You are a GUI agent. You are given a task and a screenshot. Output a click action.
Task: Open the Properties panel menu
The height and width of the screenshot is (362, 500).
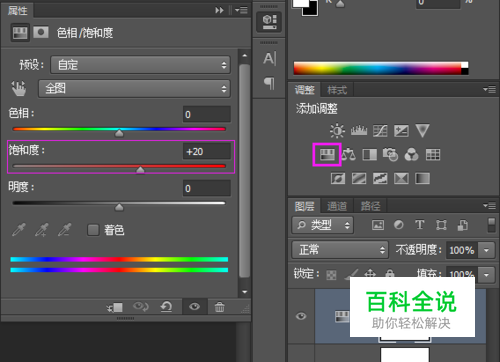click(x=241, y=10)
